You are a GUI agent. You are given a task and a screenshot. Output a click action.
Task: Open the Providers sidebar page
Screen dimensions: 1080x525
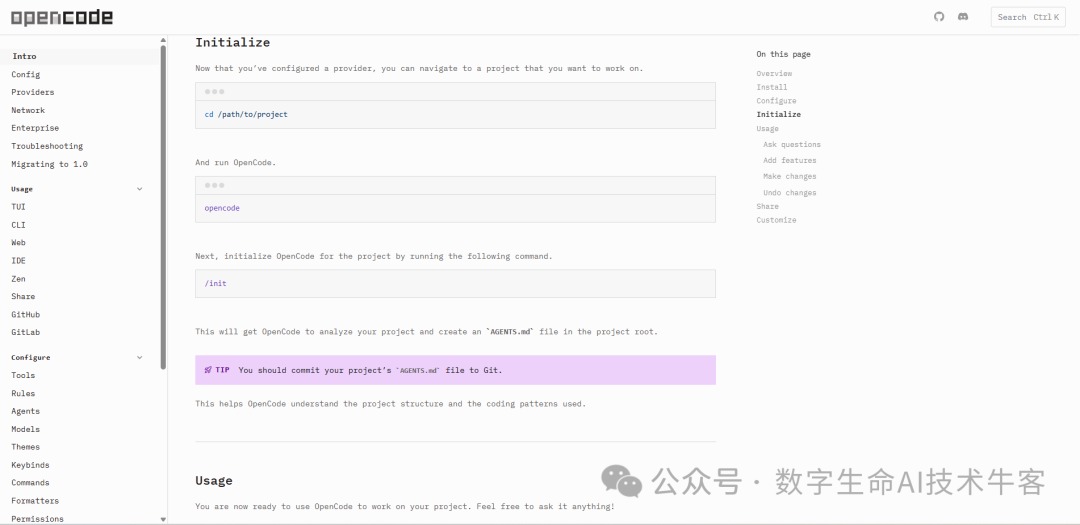[x=32, y=92]
